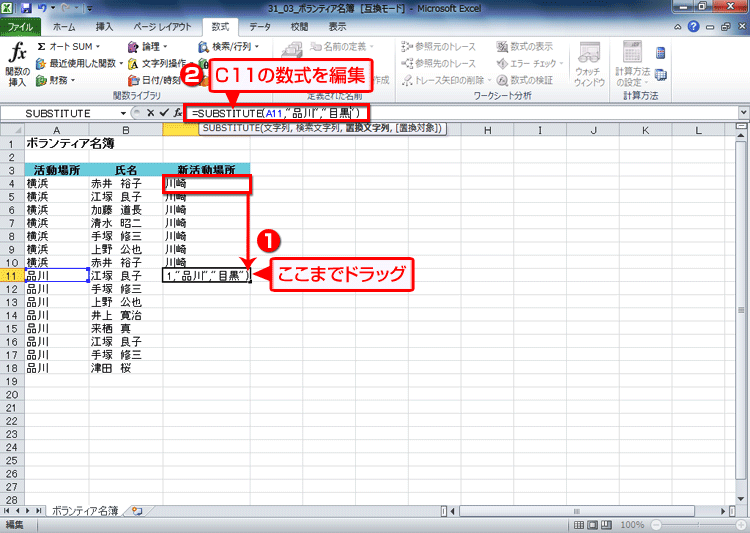Expand the formula bar with right-end arrow

click(743, 113)
